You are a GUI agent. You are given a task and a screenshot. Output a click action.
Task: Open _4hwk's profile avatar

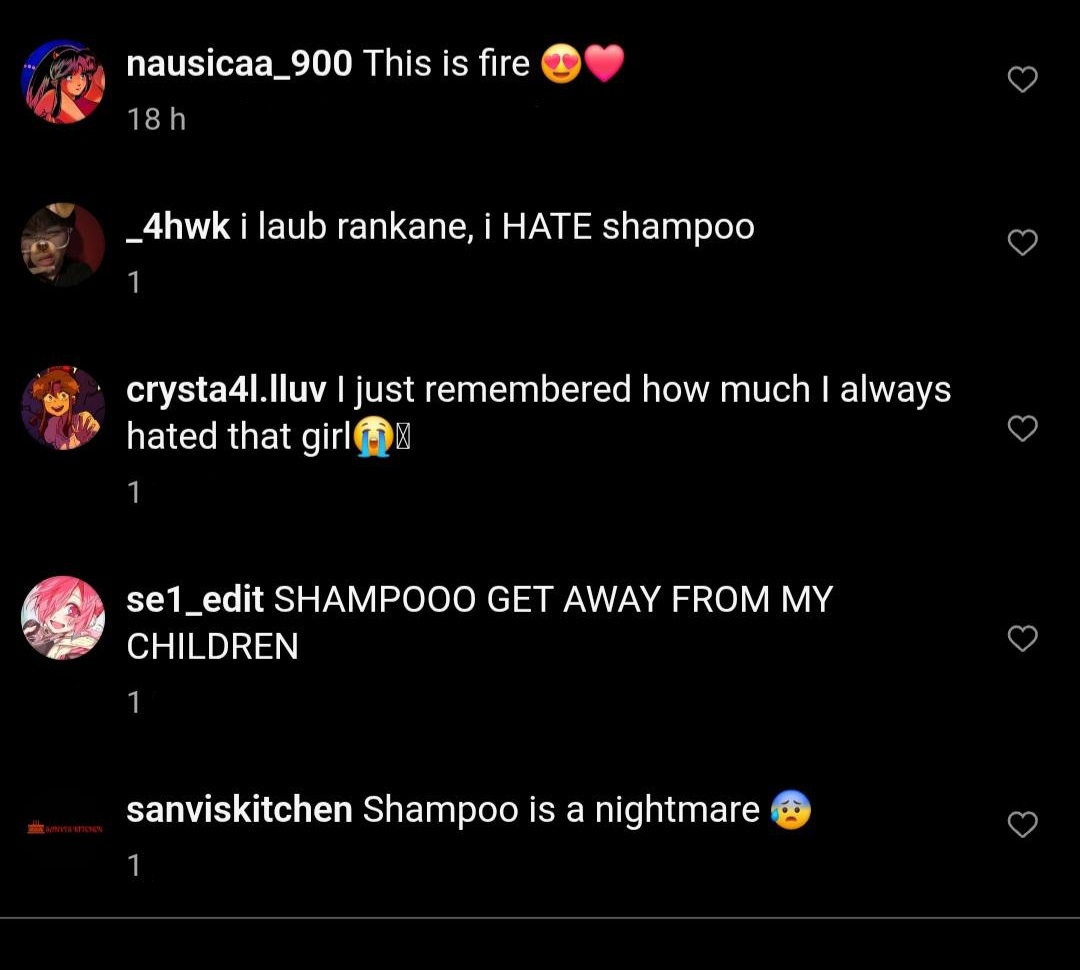[x=63, y=245]
